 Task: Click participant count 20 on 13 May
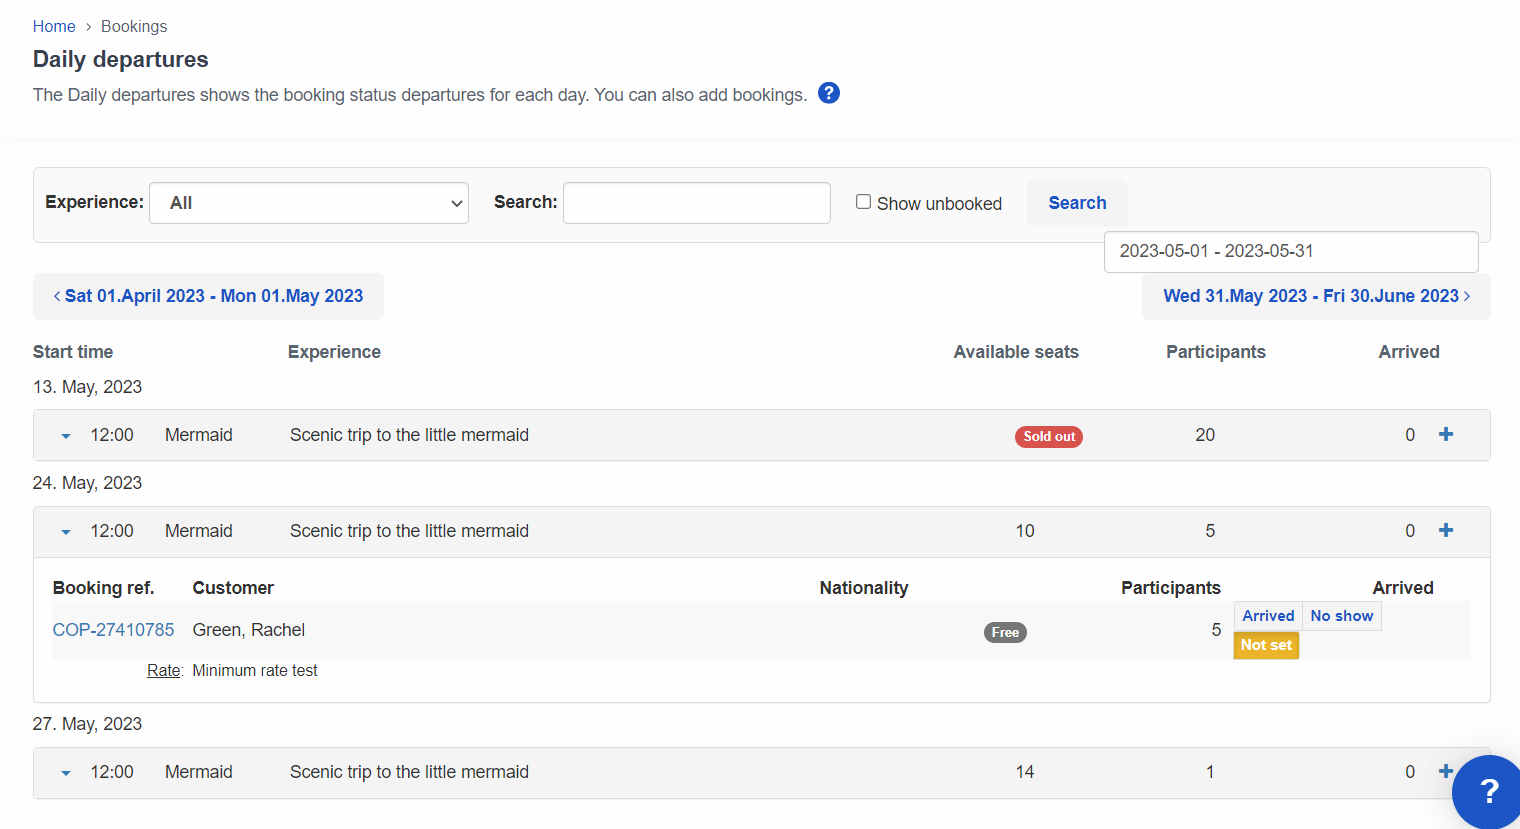tap(1205, 435)
